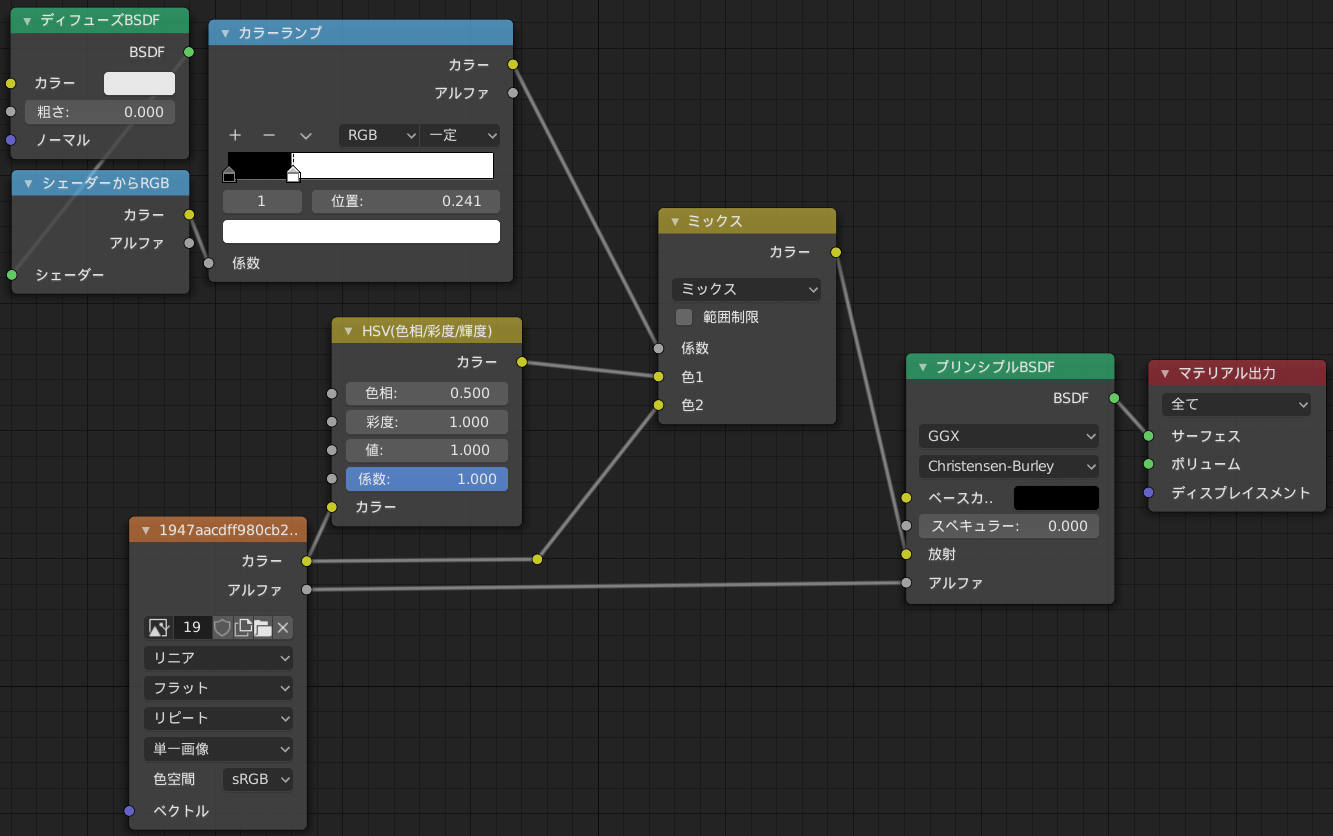This screenshot has width=1333, height=836.
Task: Click the サーフェス input socket
Action: [x=1149, y=436]
